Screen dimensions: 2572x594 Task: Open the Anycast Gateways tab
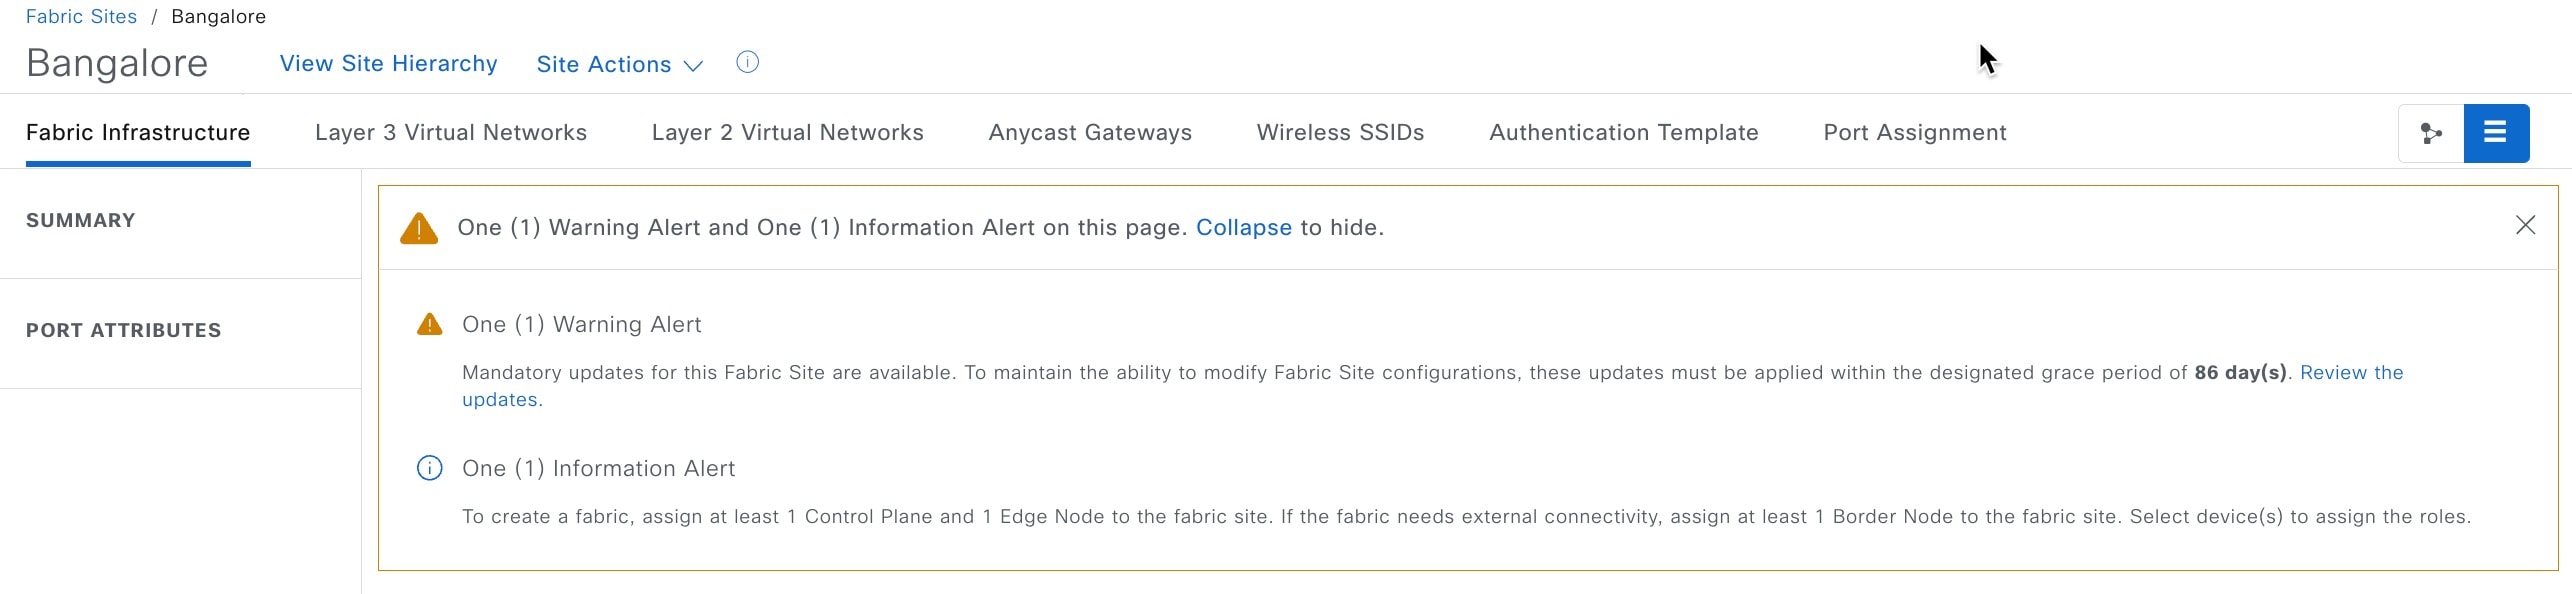(1090, 132)
